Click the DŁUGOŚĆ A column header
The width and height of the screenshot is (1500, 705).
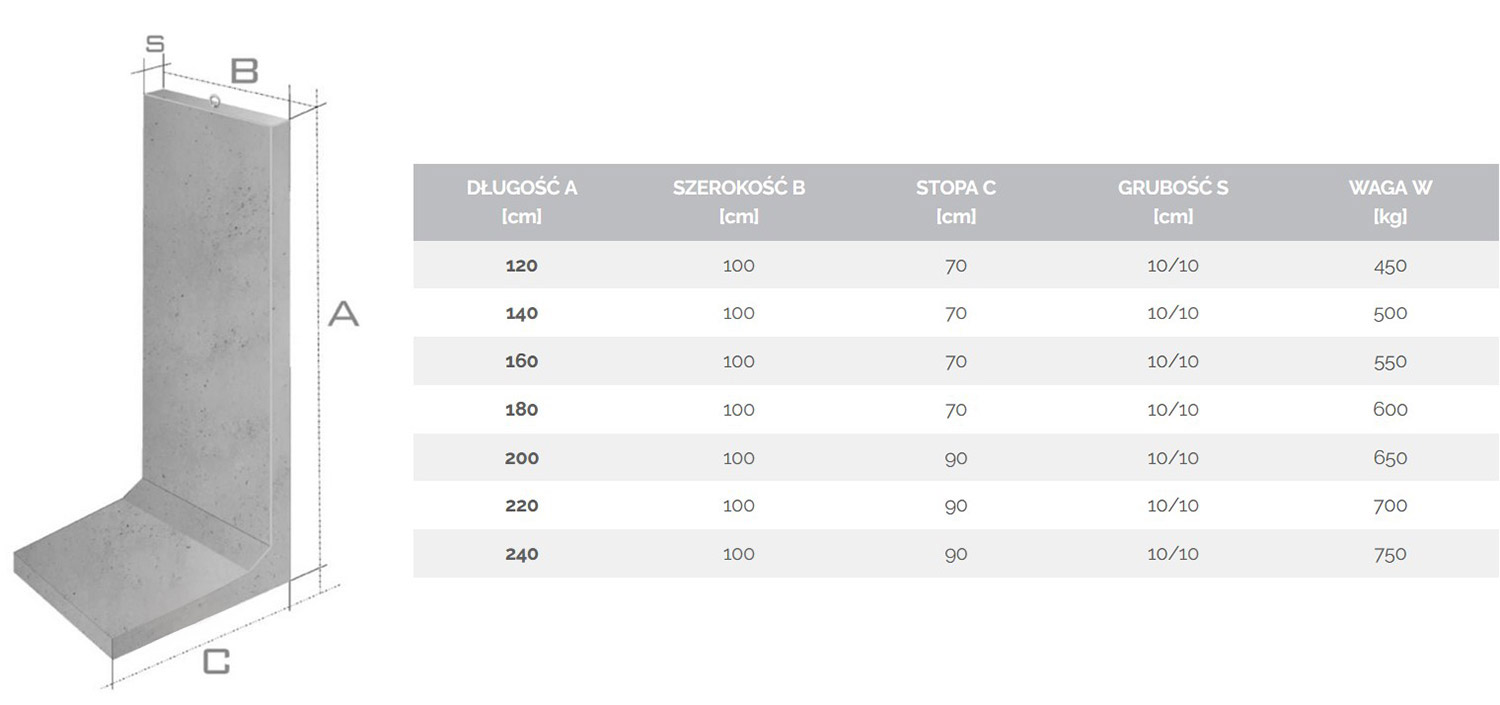click(521, 201)
